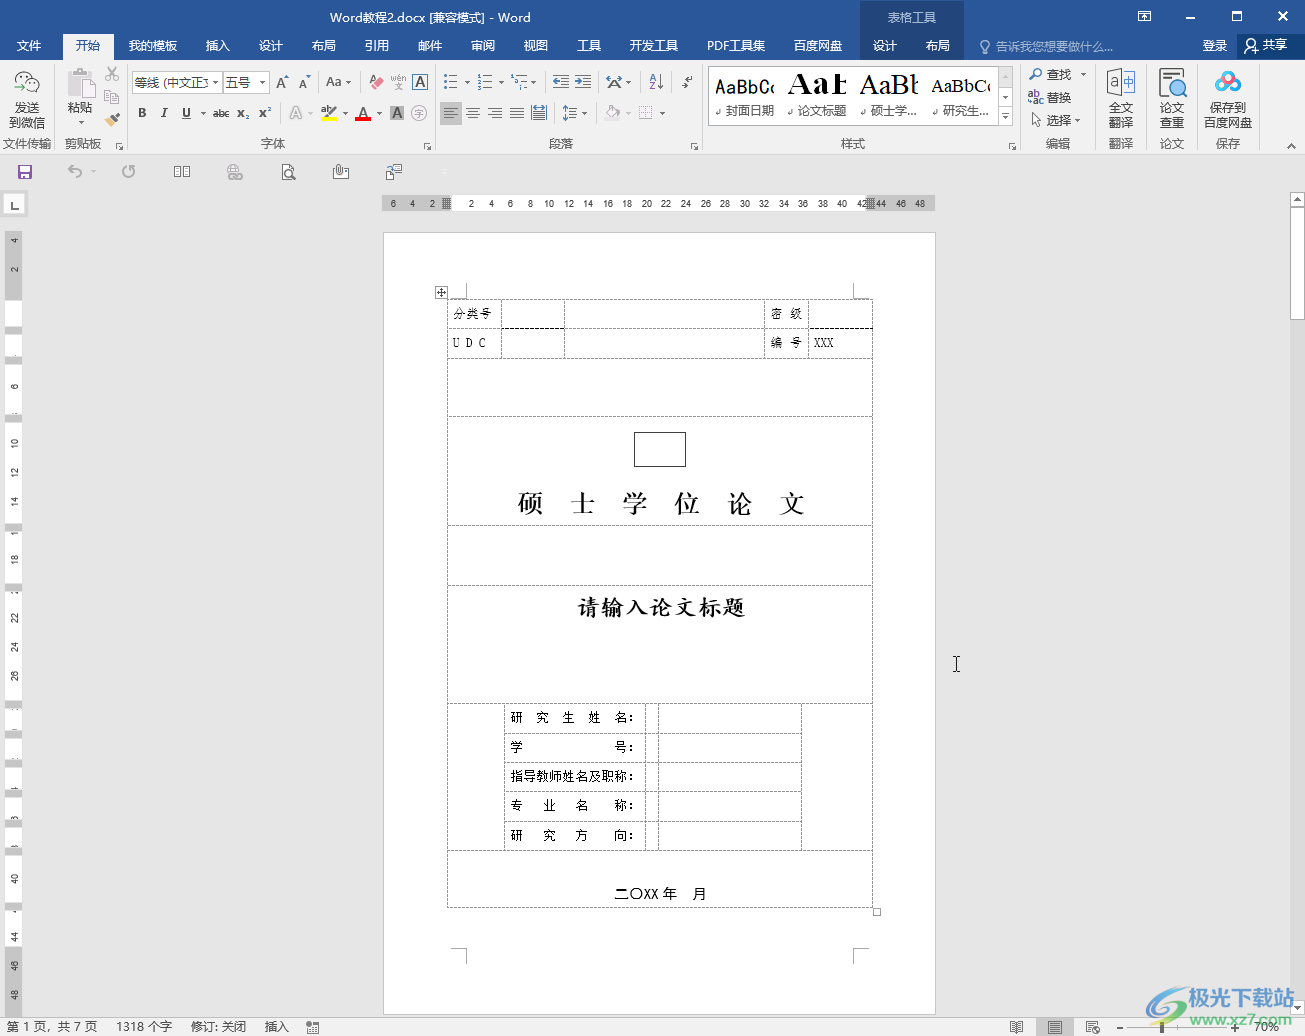Click the phonetic guide (wén) icon

point(398,82)
